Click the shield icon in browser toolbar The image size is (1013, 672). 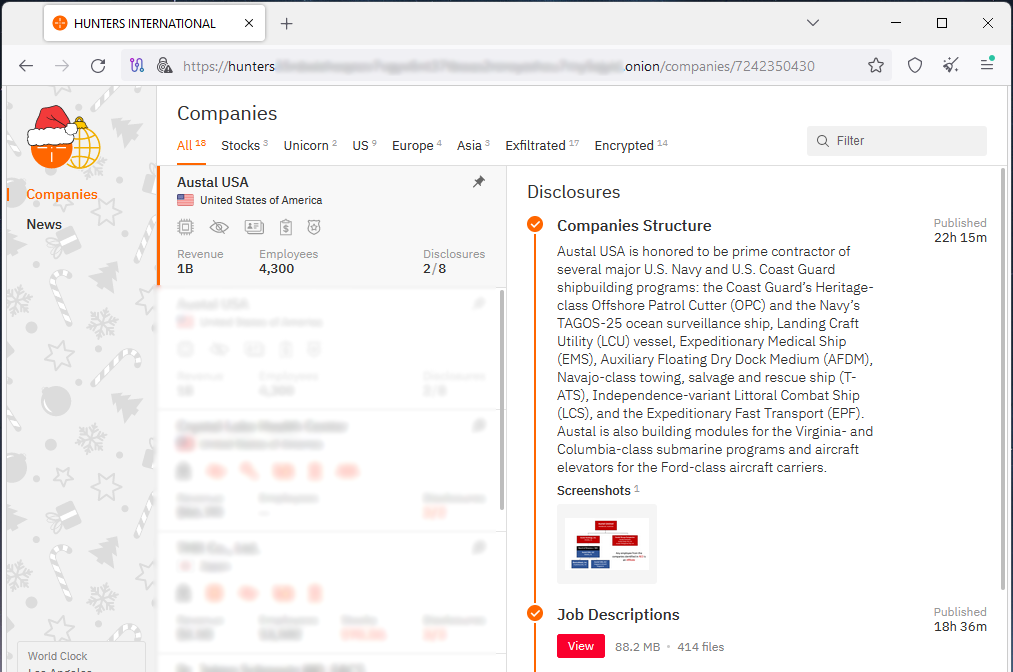[x=915, y=66]
